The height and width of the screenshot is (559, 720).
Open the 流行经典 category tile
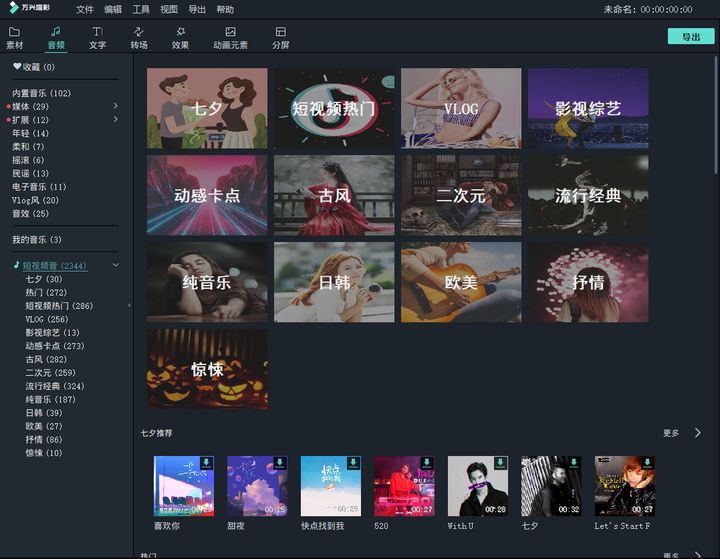(588, 195)
